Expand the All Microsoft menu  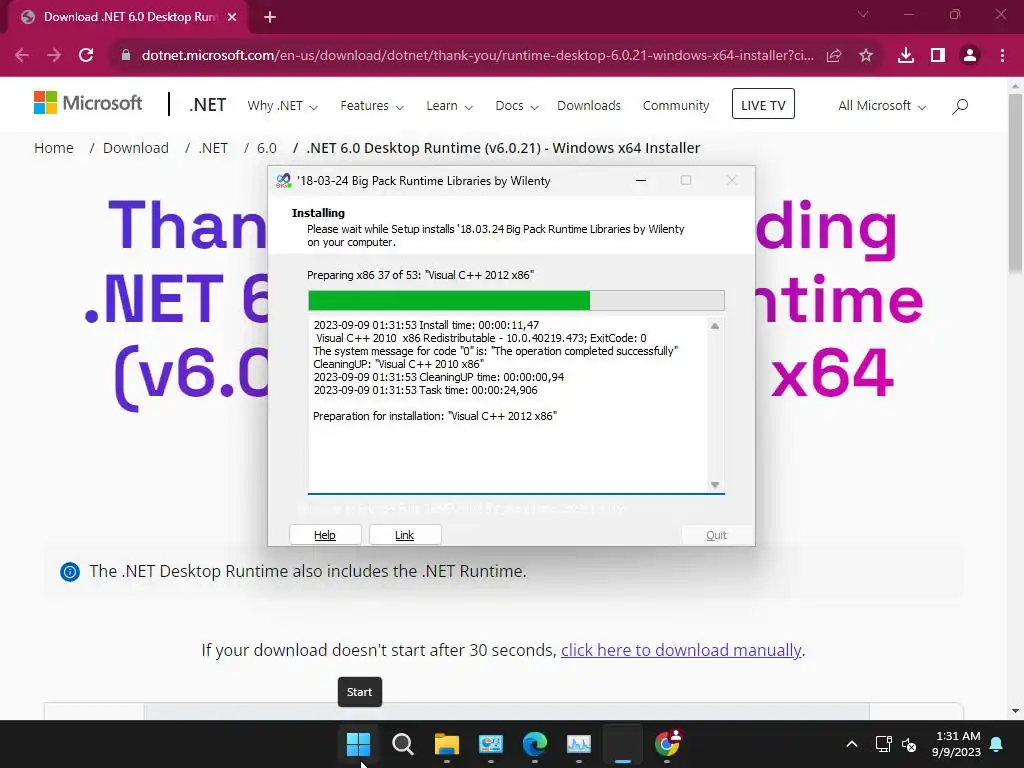coord(882,106)
